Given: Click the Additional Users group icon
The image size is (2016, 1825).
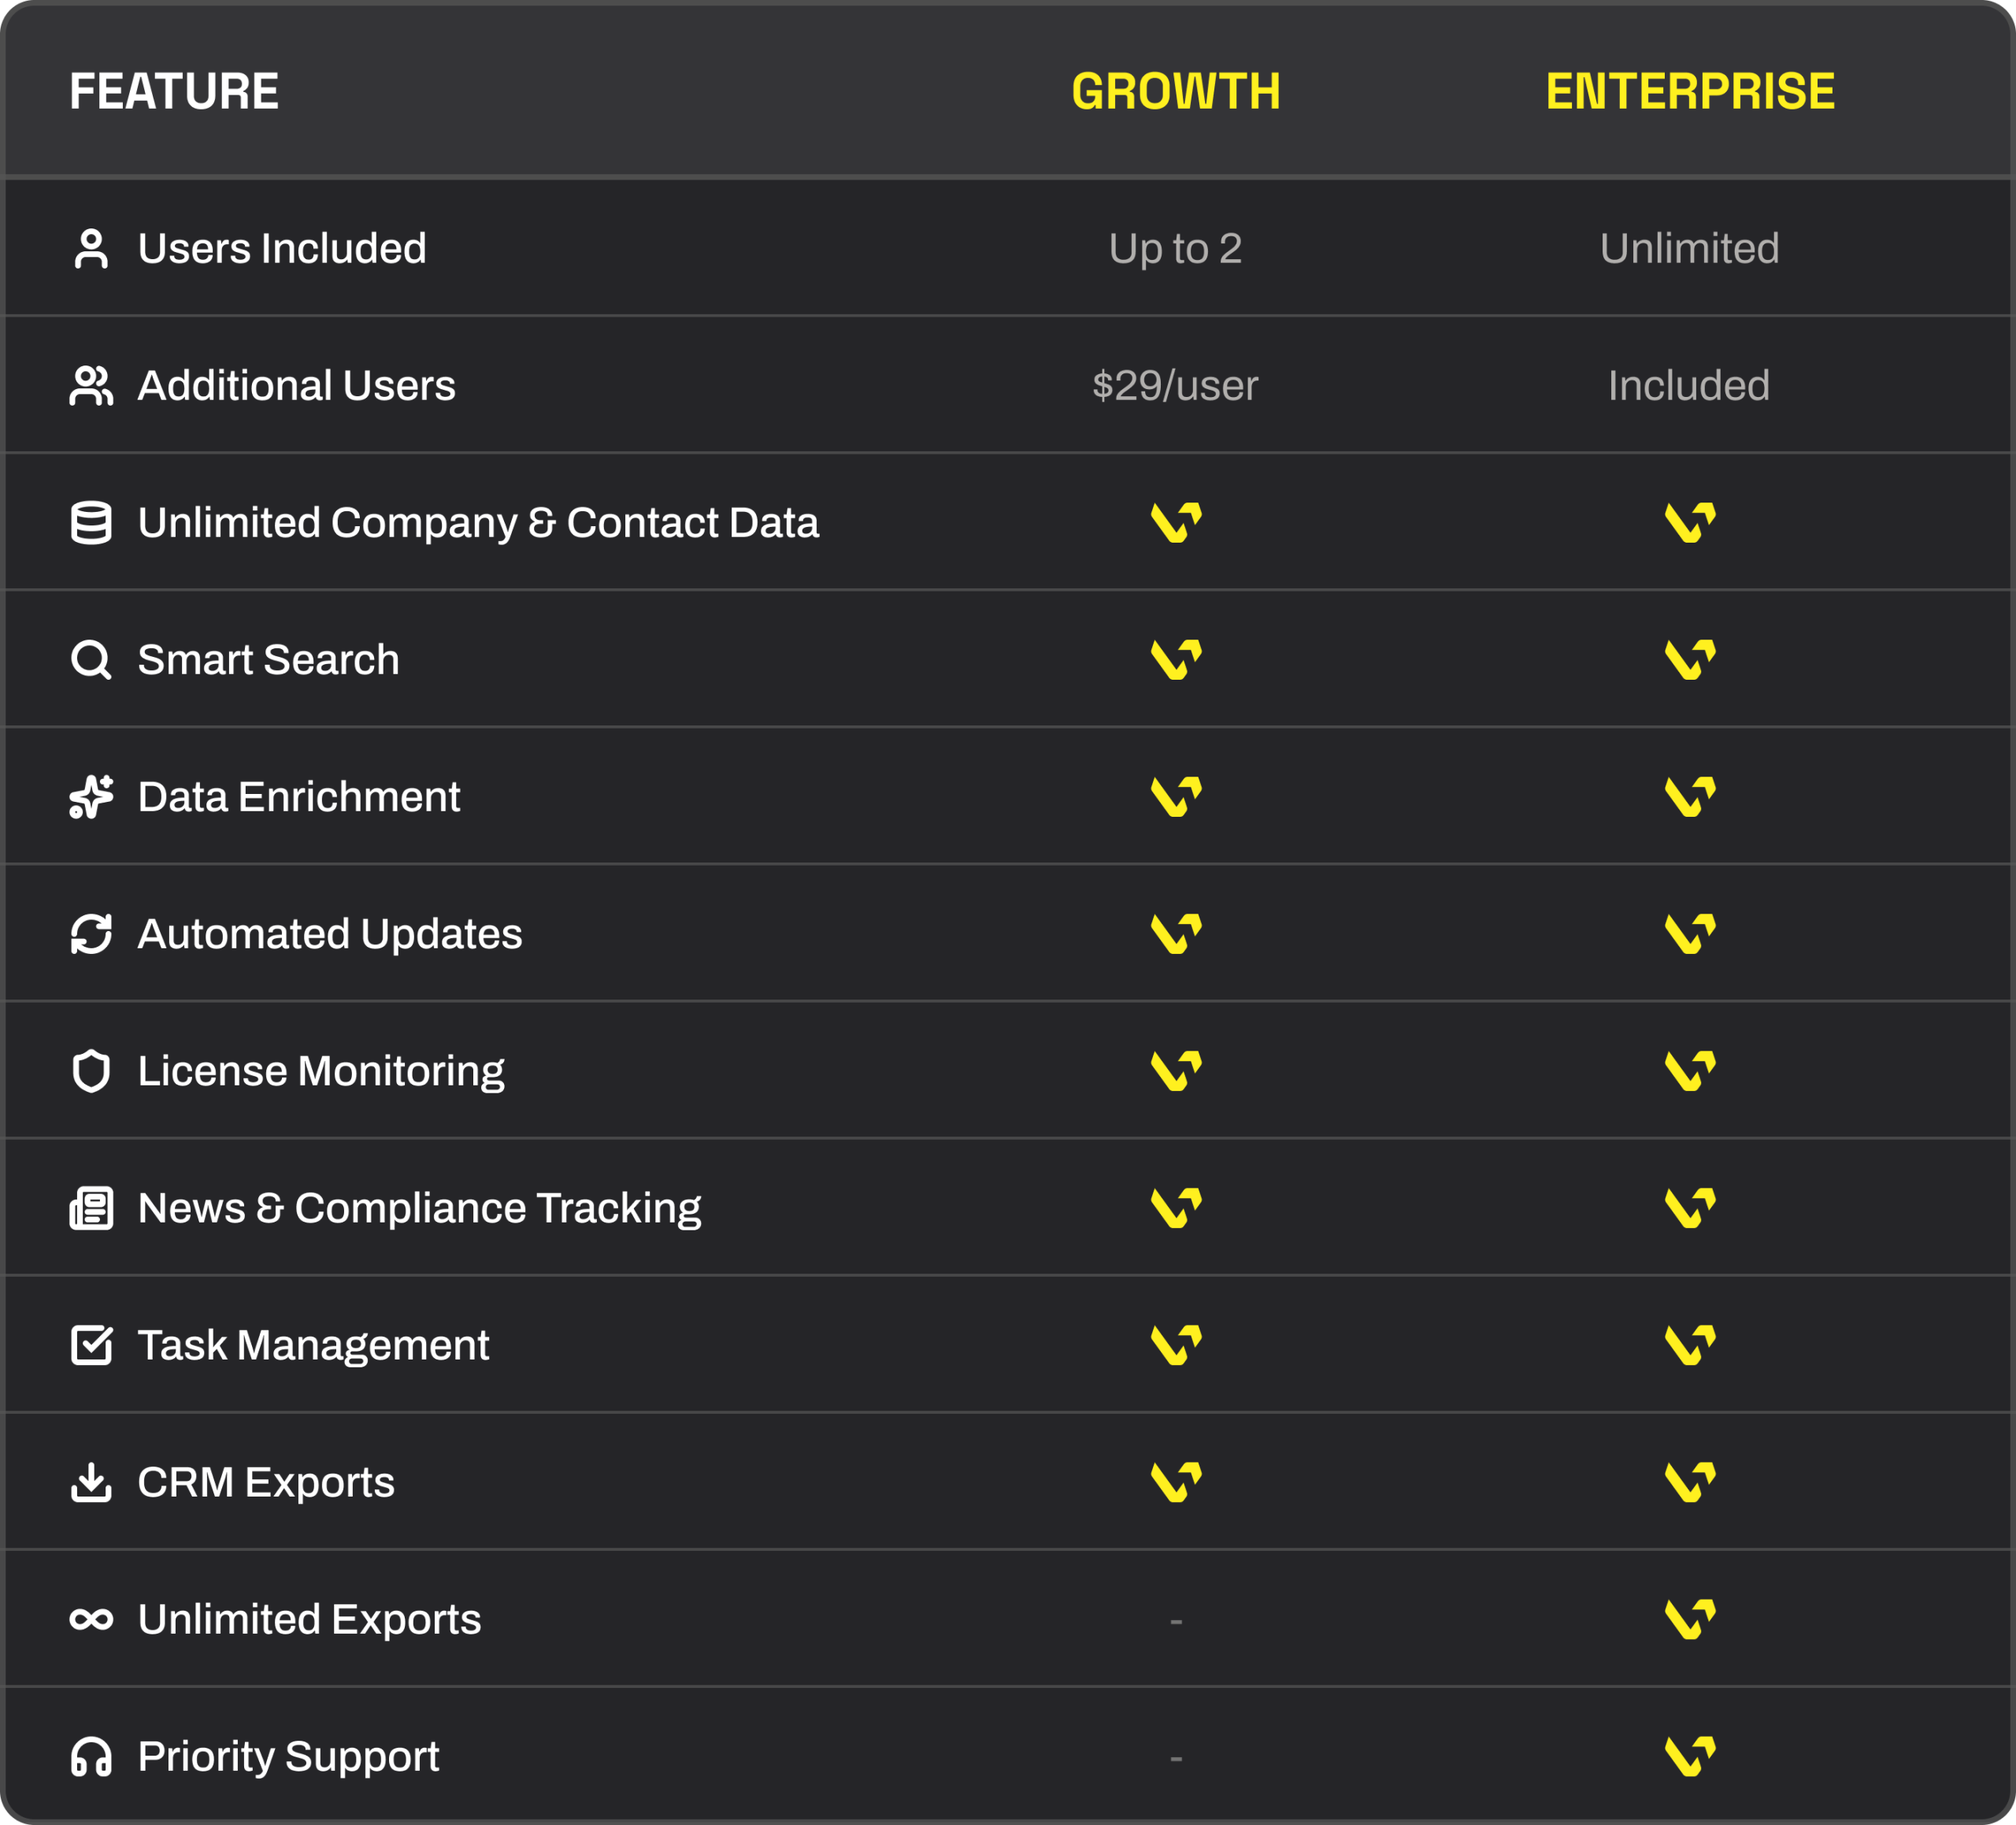Looking at the screenshot, I should (91, 386).
